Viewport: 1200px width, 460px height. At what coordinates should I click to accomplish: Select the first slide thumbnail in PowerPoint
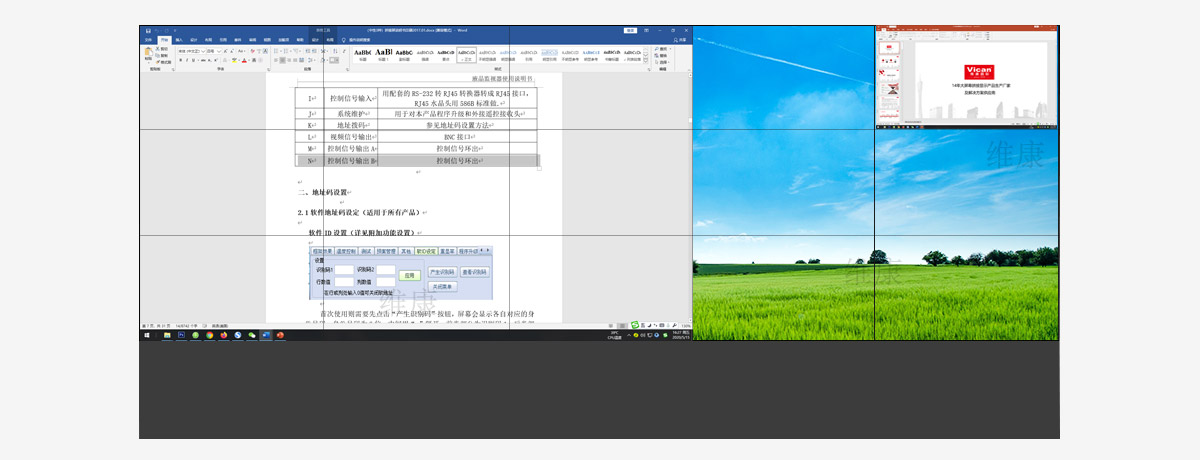pyautogui.click(x=889, y=48)
